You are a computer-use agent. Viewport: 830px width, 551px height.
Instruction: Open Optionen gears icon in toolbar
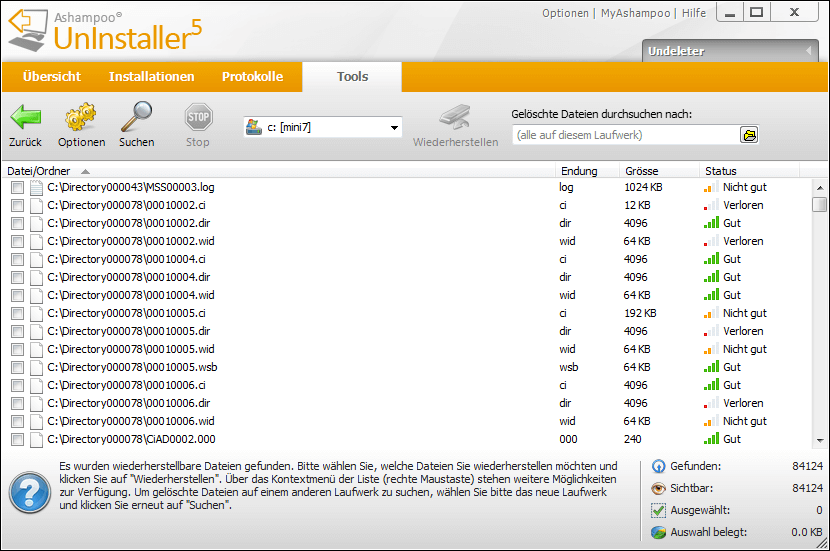tap(80, 118)
